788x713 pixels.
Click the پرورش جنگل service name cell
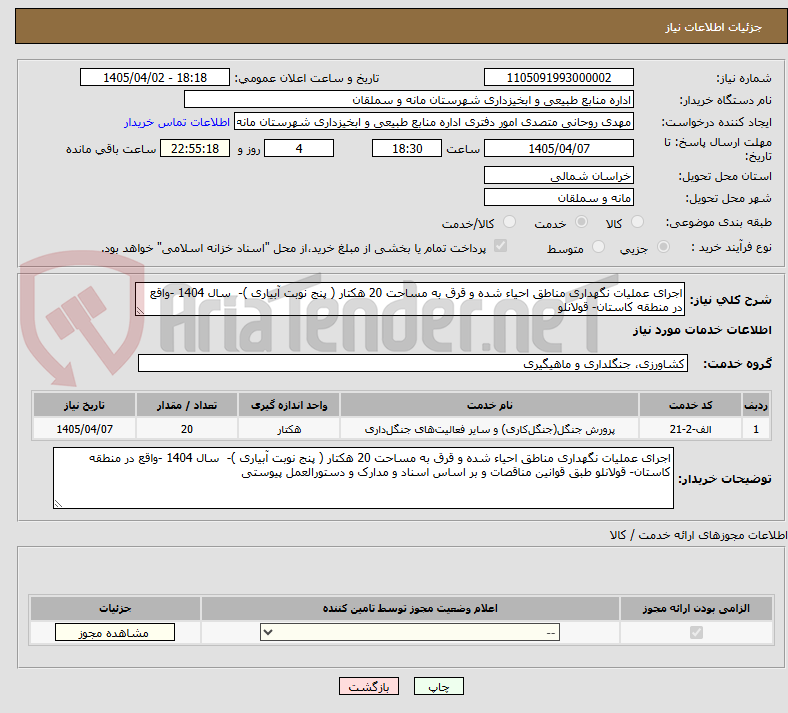coord(489,429)
